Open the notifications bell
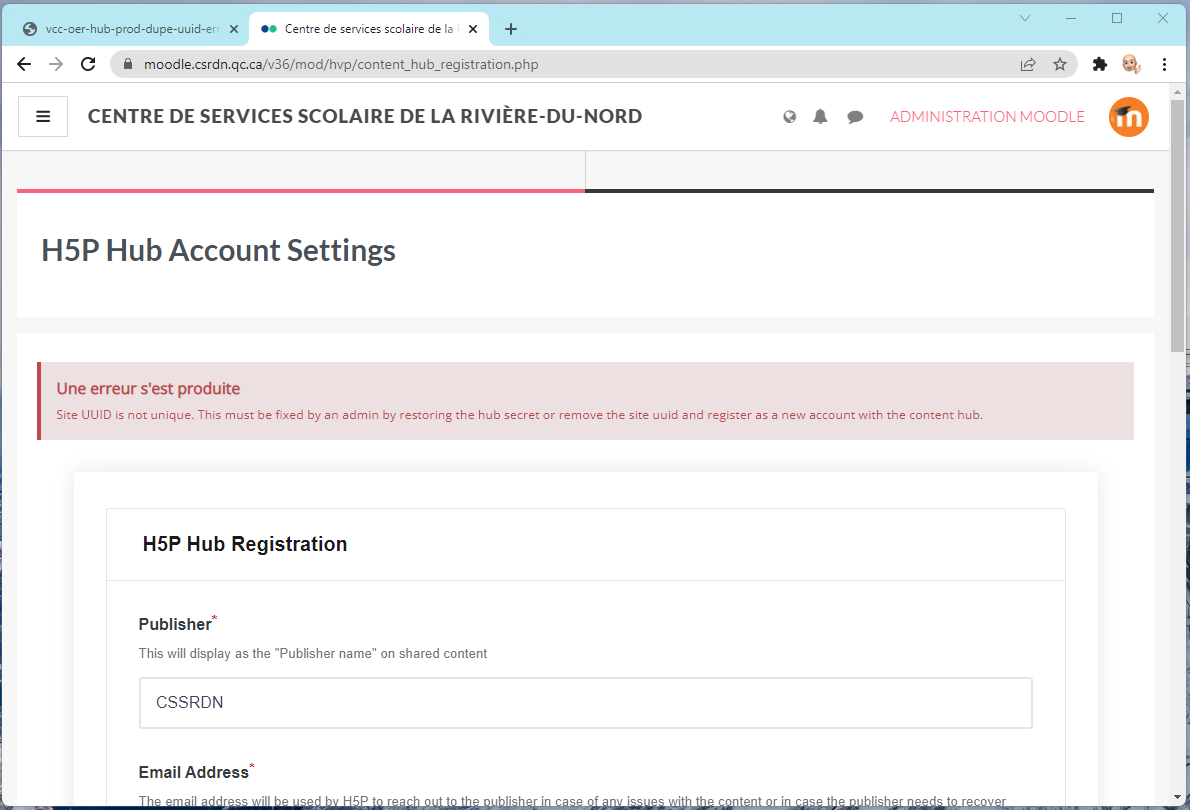The width and height of the screenshot is (1190, 810). 820,116
